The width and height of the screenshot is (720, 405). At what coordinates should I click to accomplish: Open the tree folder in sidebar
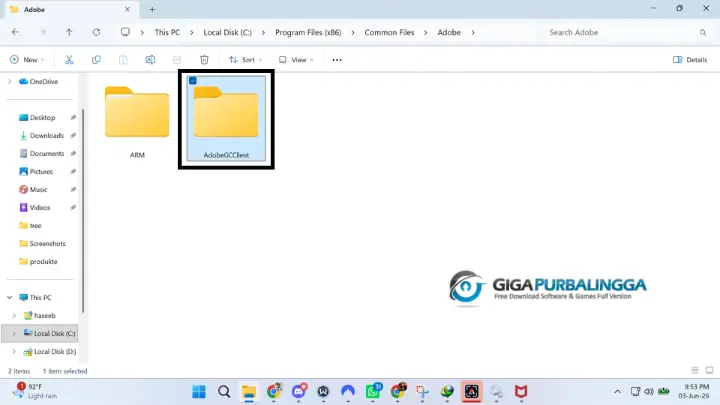pyautogui.click(x=35, y=225)
